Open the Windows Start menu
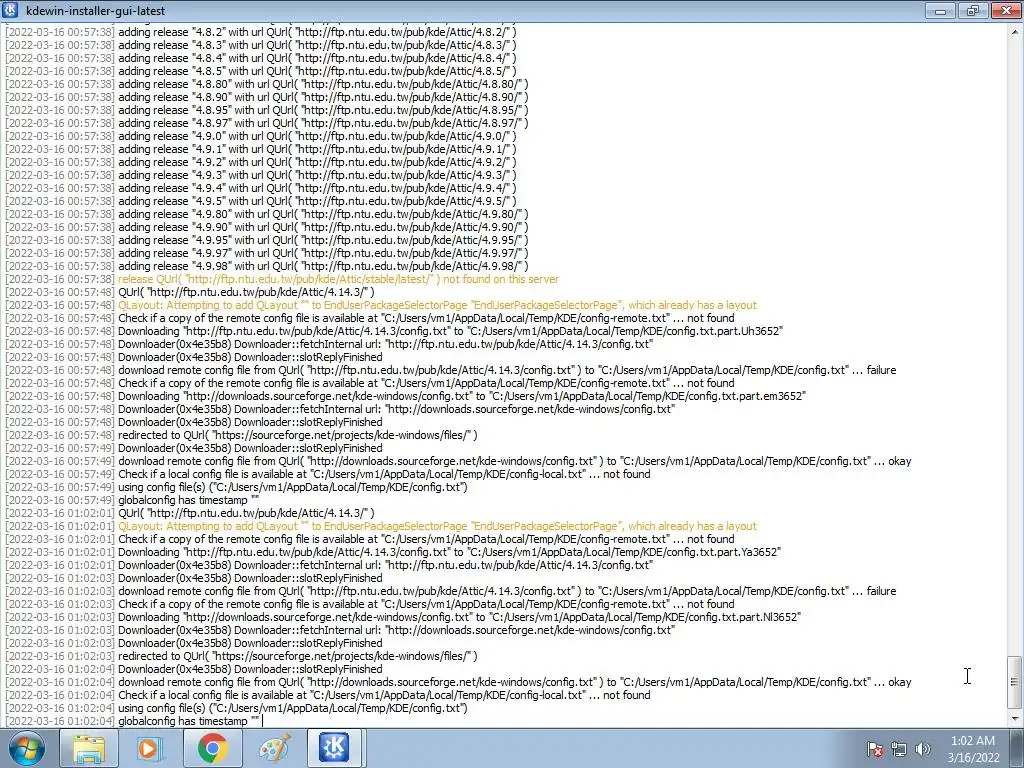Viewport: 1024px width, 768px height. click(27, 748)
